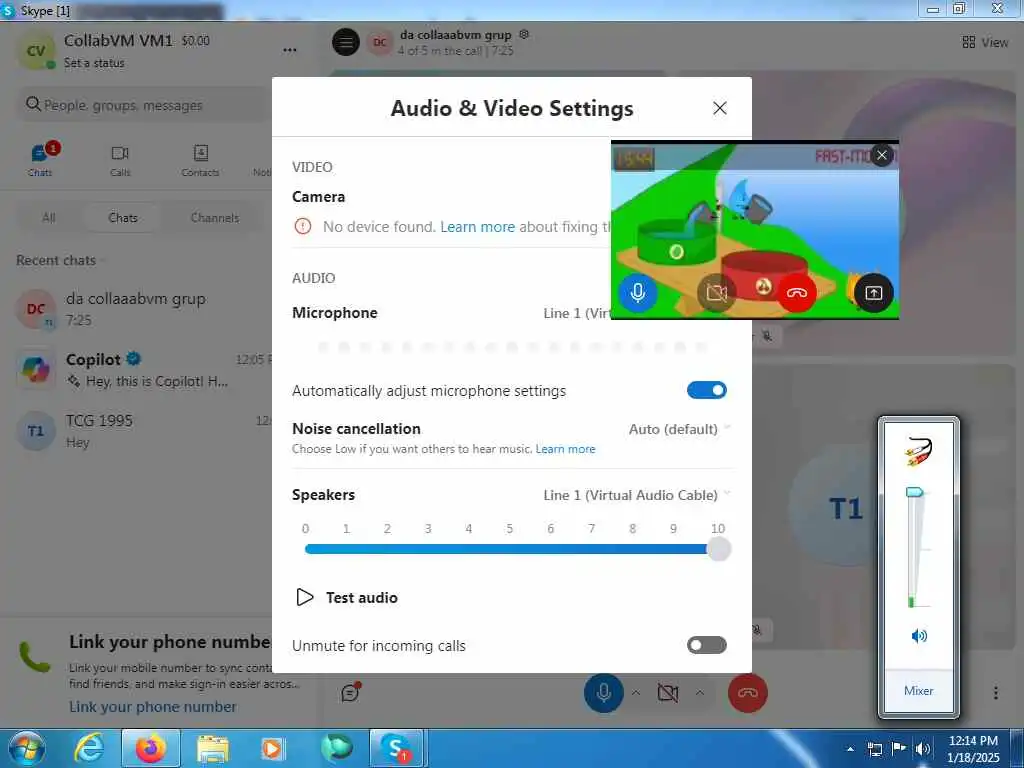The height and width of the screenshot is (768, 1024).
Task: Toggle the sidebar hamburger menu button
Action: point(346,42)
